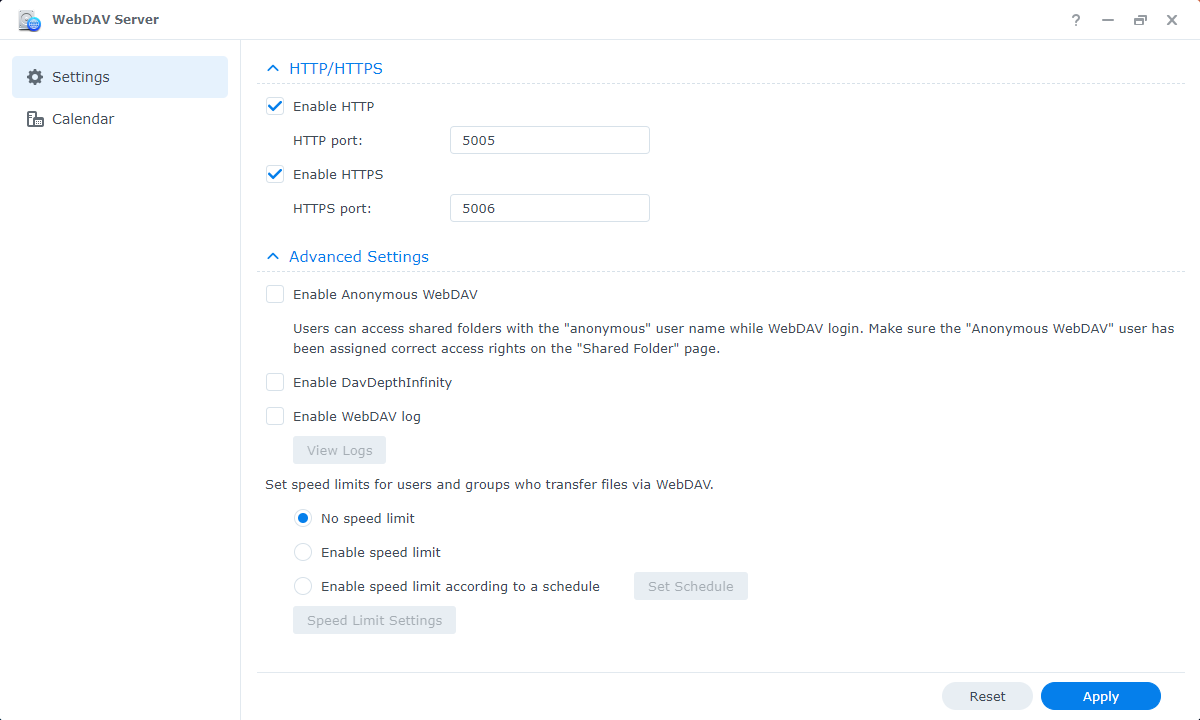Viewport: 1200px width, 720px height.
Task: Turn on Enable WebDAV log
Action: (275, 416)
